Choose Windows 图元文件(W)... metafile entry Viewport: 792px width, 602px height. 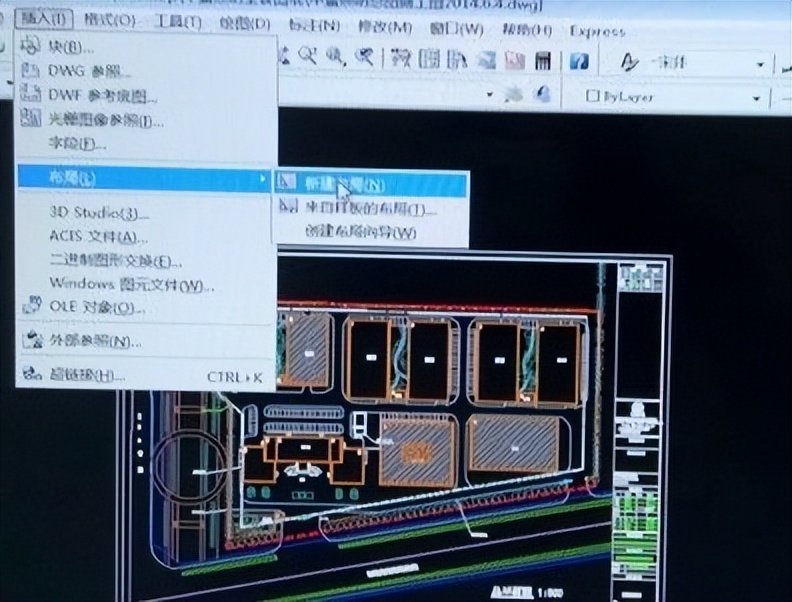click(x=146, y=284)
